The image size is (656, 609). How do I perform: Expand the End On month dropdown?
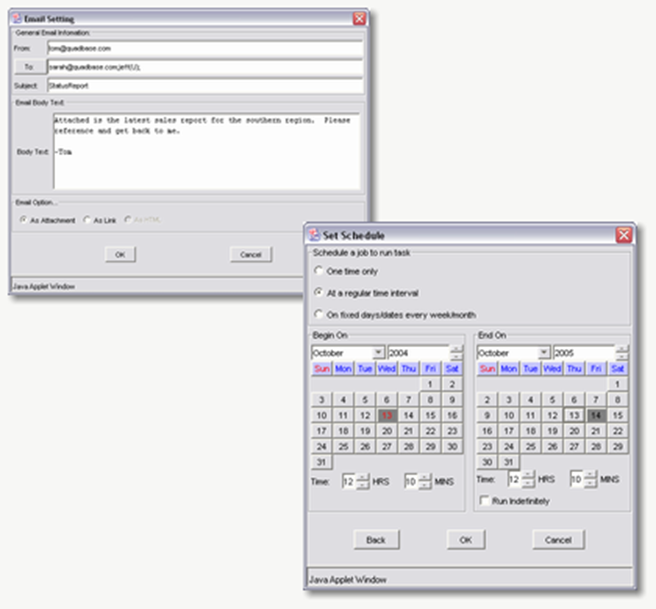tap(544, 352)
